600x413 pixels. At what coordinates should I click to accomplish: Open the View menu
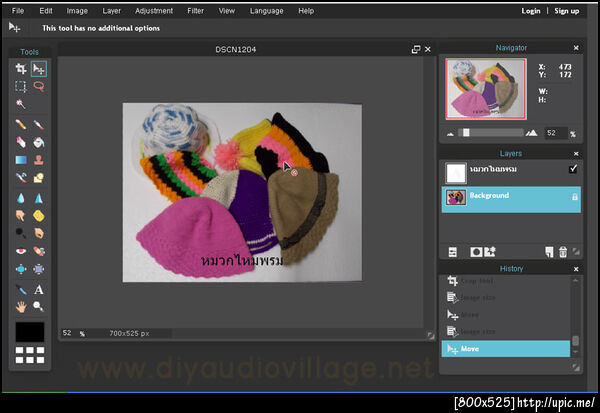pyautogui.click(x=227, y=11)
